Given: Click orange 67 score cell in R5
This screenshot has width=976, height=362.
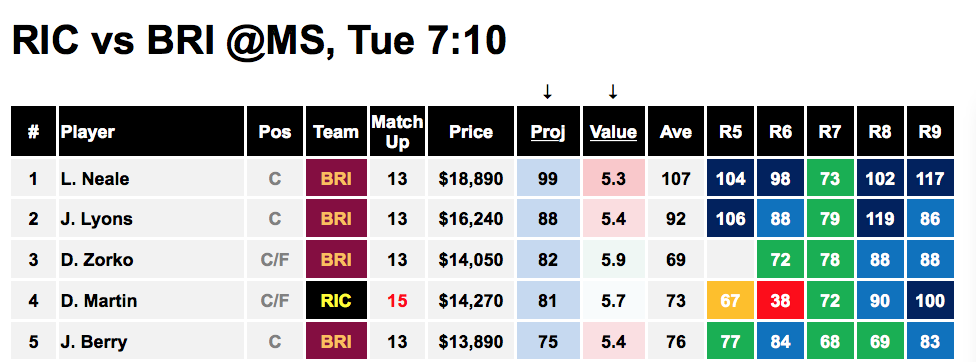Looking at the screenshot, I should [730, 301].
